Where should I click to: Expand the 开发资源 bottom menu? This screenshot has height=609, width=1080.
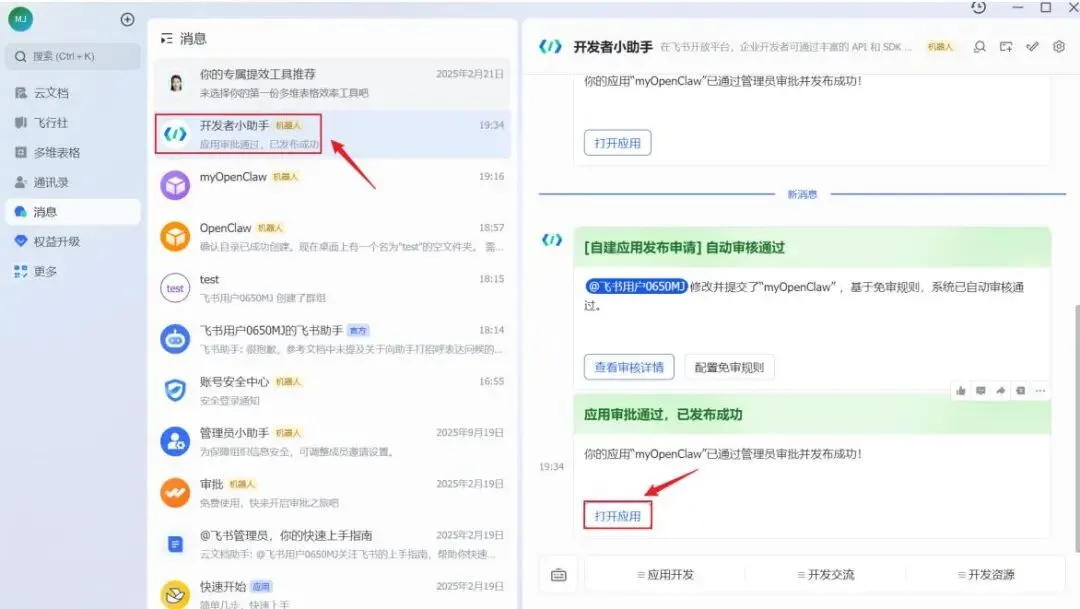point(986,575)
